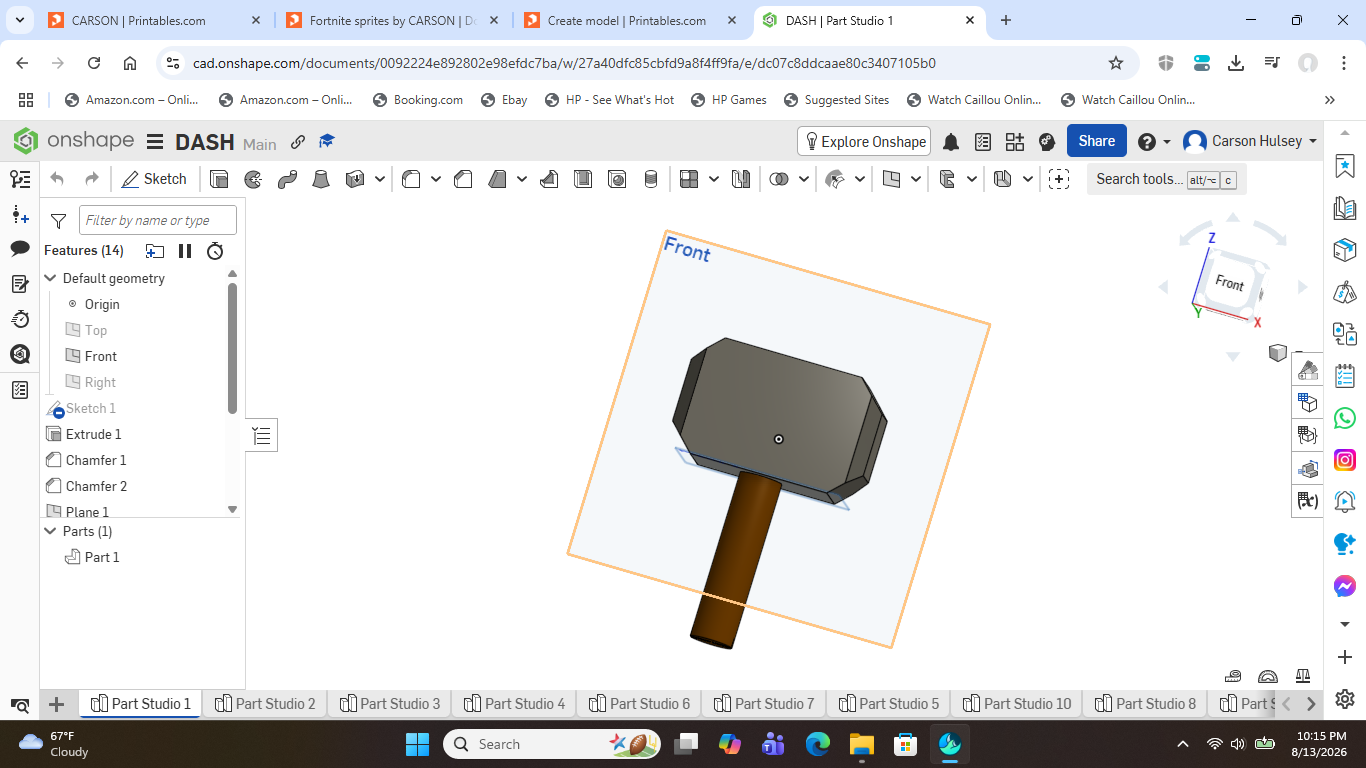Select the Extrude tool in the toolbar
This screenshot has height=768, width=1366.
click(x=219, y=179)
